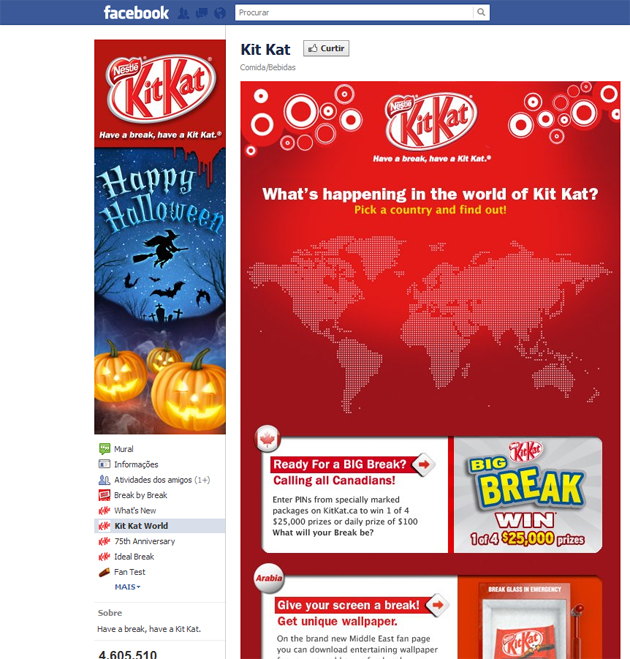The width and height of the screenshot is (630, 659).
Task: Click into the Procurar search field
Action: tap(354, 13)
